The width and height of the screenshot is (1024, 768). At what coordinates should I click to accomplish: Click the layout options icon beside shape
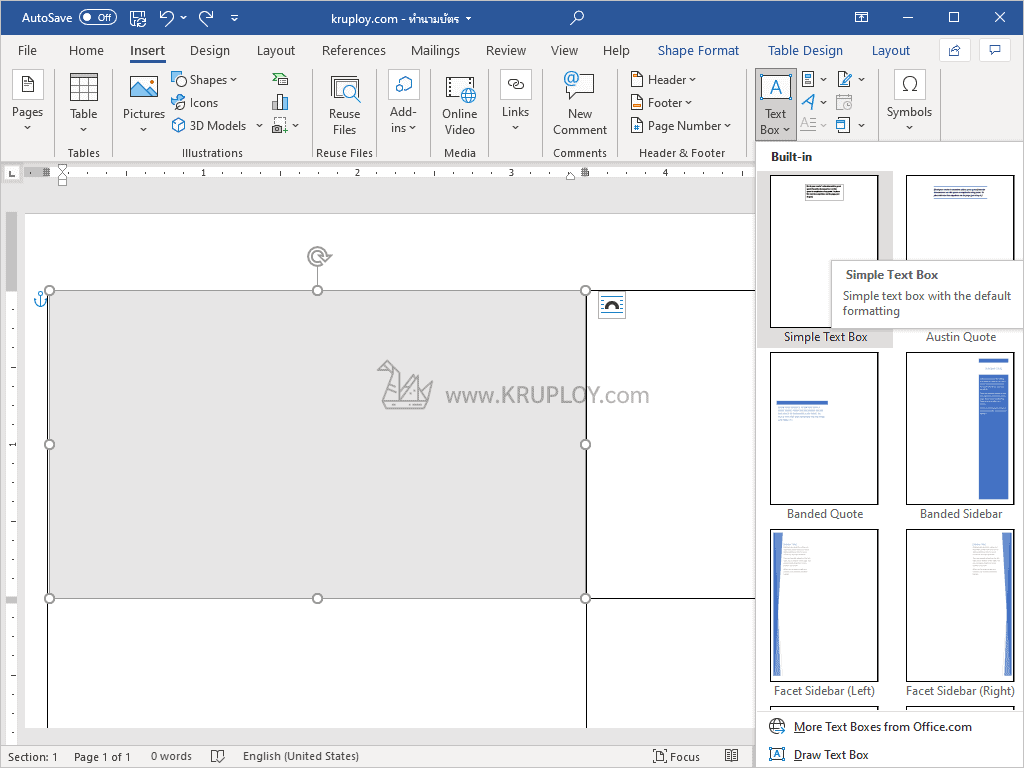click(x=612, y=306)
